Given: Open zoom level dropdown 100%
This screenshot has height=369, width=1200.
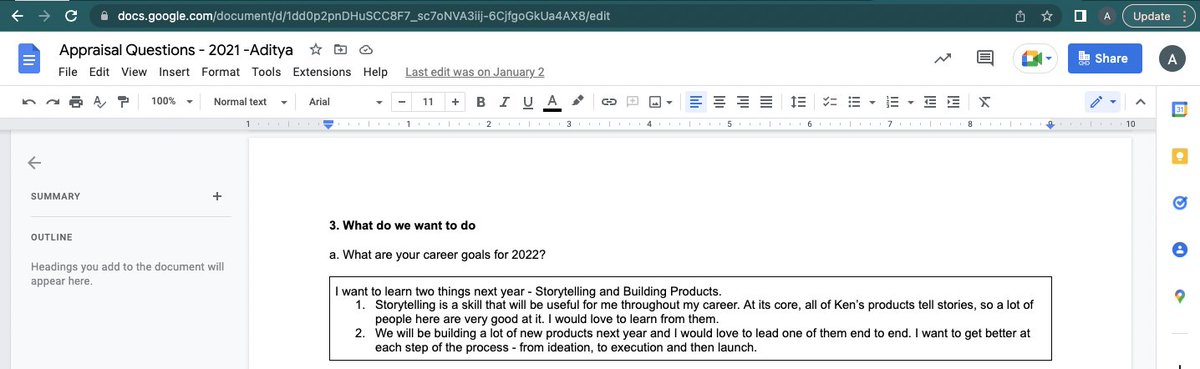Looking at the screenshot, I should click(171, 101).
